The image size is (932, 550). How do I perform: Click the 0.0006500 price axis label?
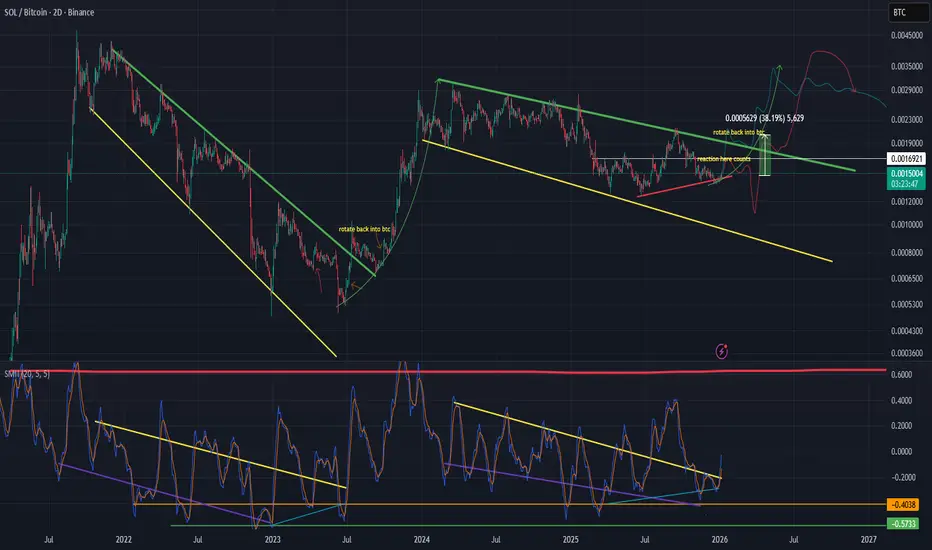(907, 278)
